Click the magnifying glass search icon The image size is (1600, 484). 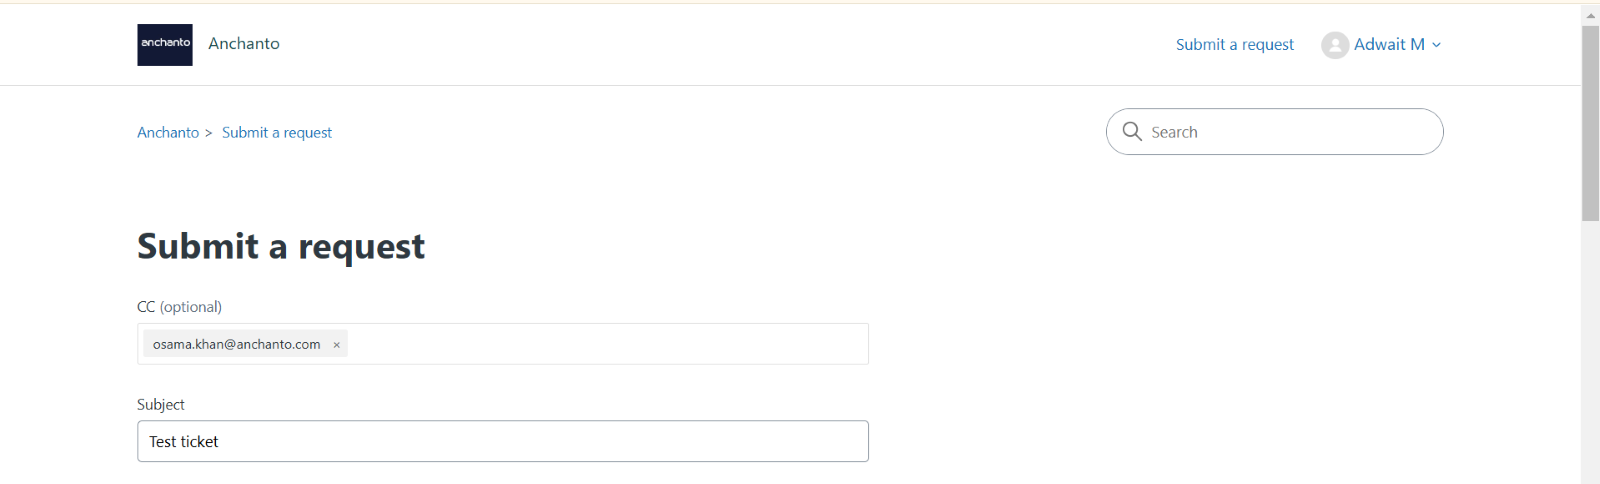click(x=1132, y=131)
